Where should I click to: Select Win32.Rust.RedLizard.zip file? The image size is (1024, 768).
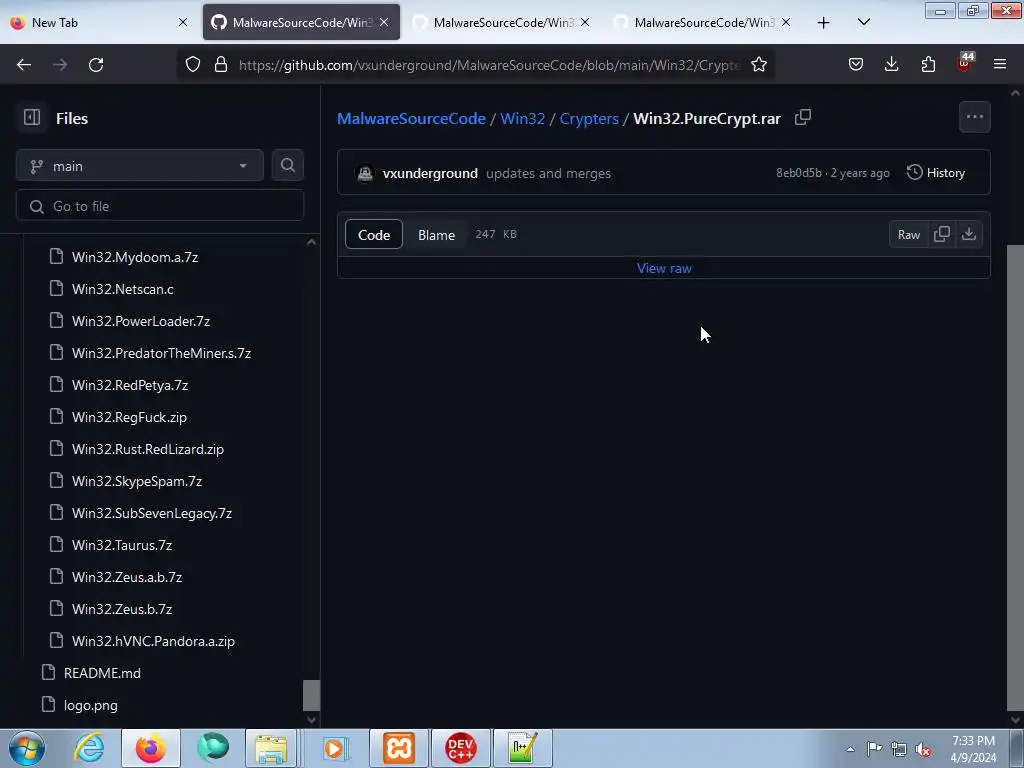tap(148, 449)
